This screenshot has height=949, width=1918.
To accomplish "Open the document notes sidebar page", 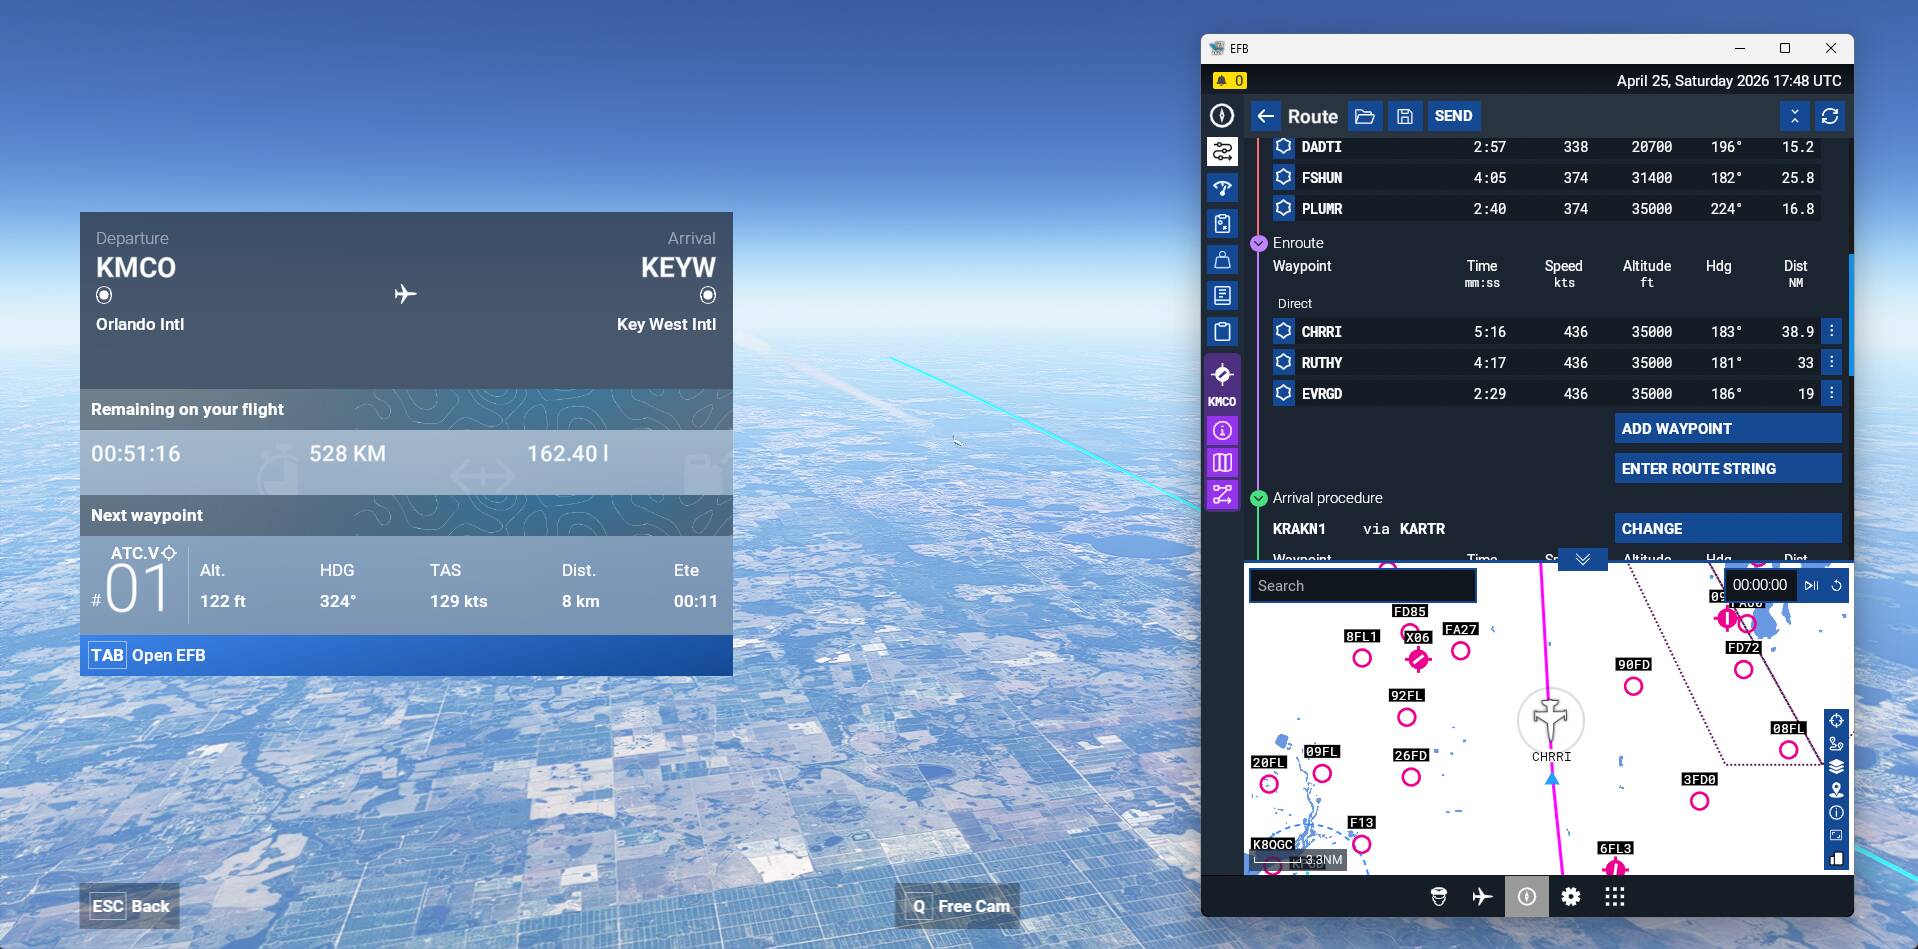I will pyautogui.click(x=1222, y=295).
